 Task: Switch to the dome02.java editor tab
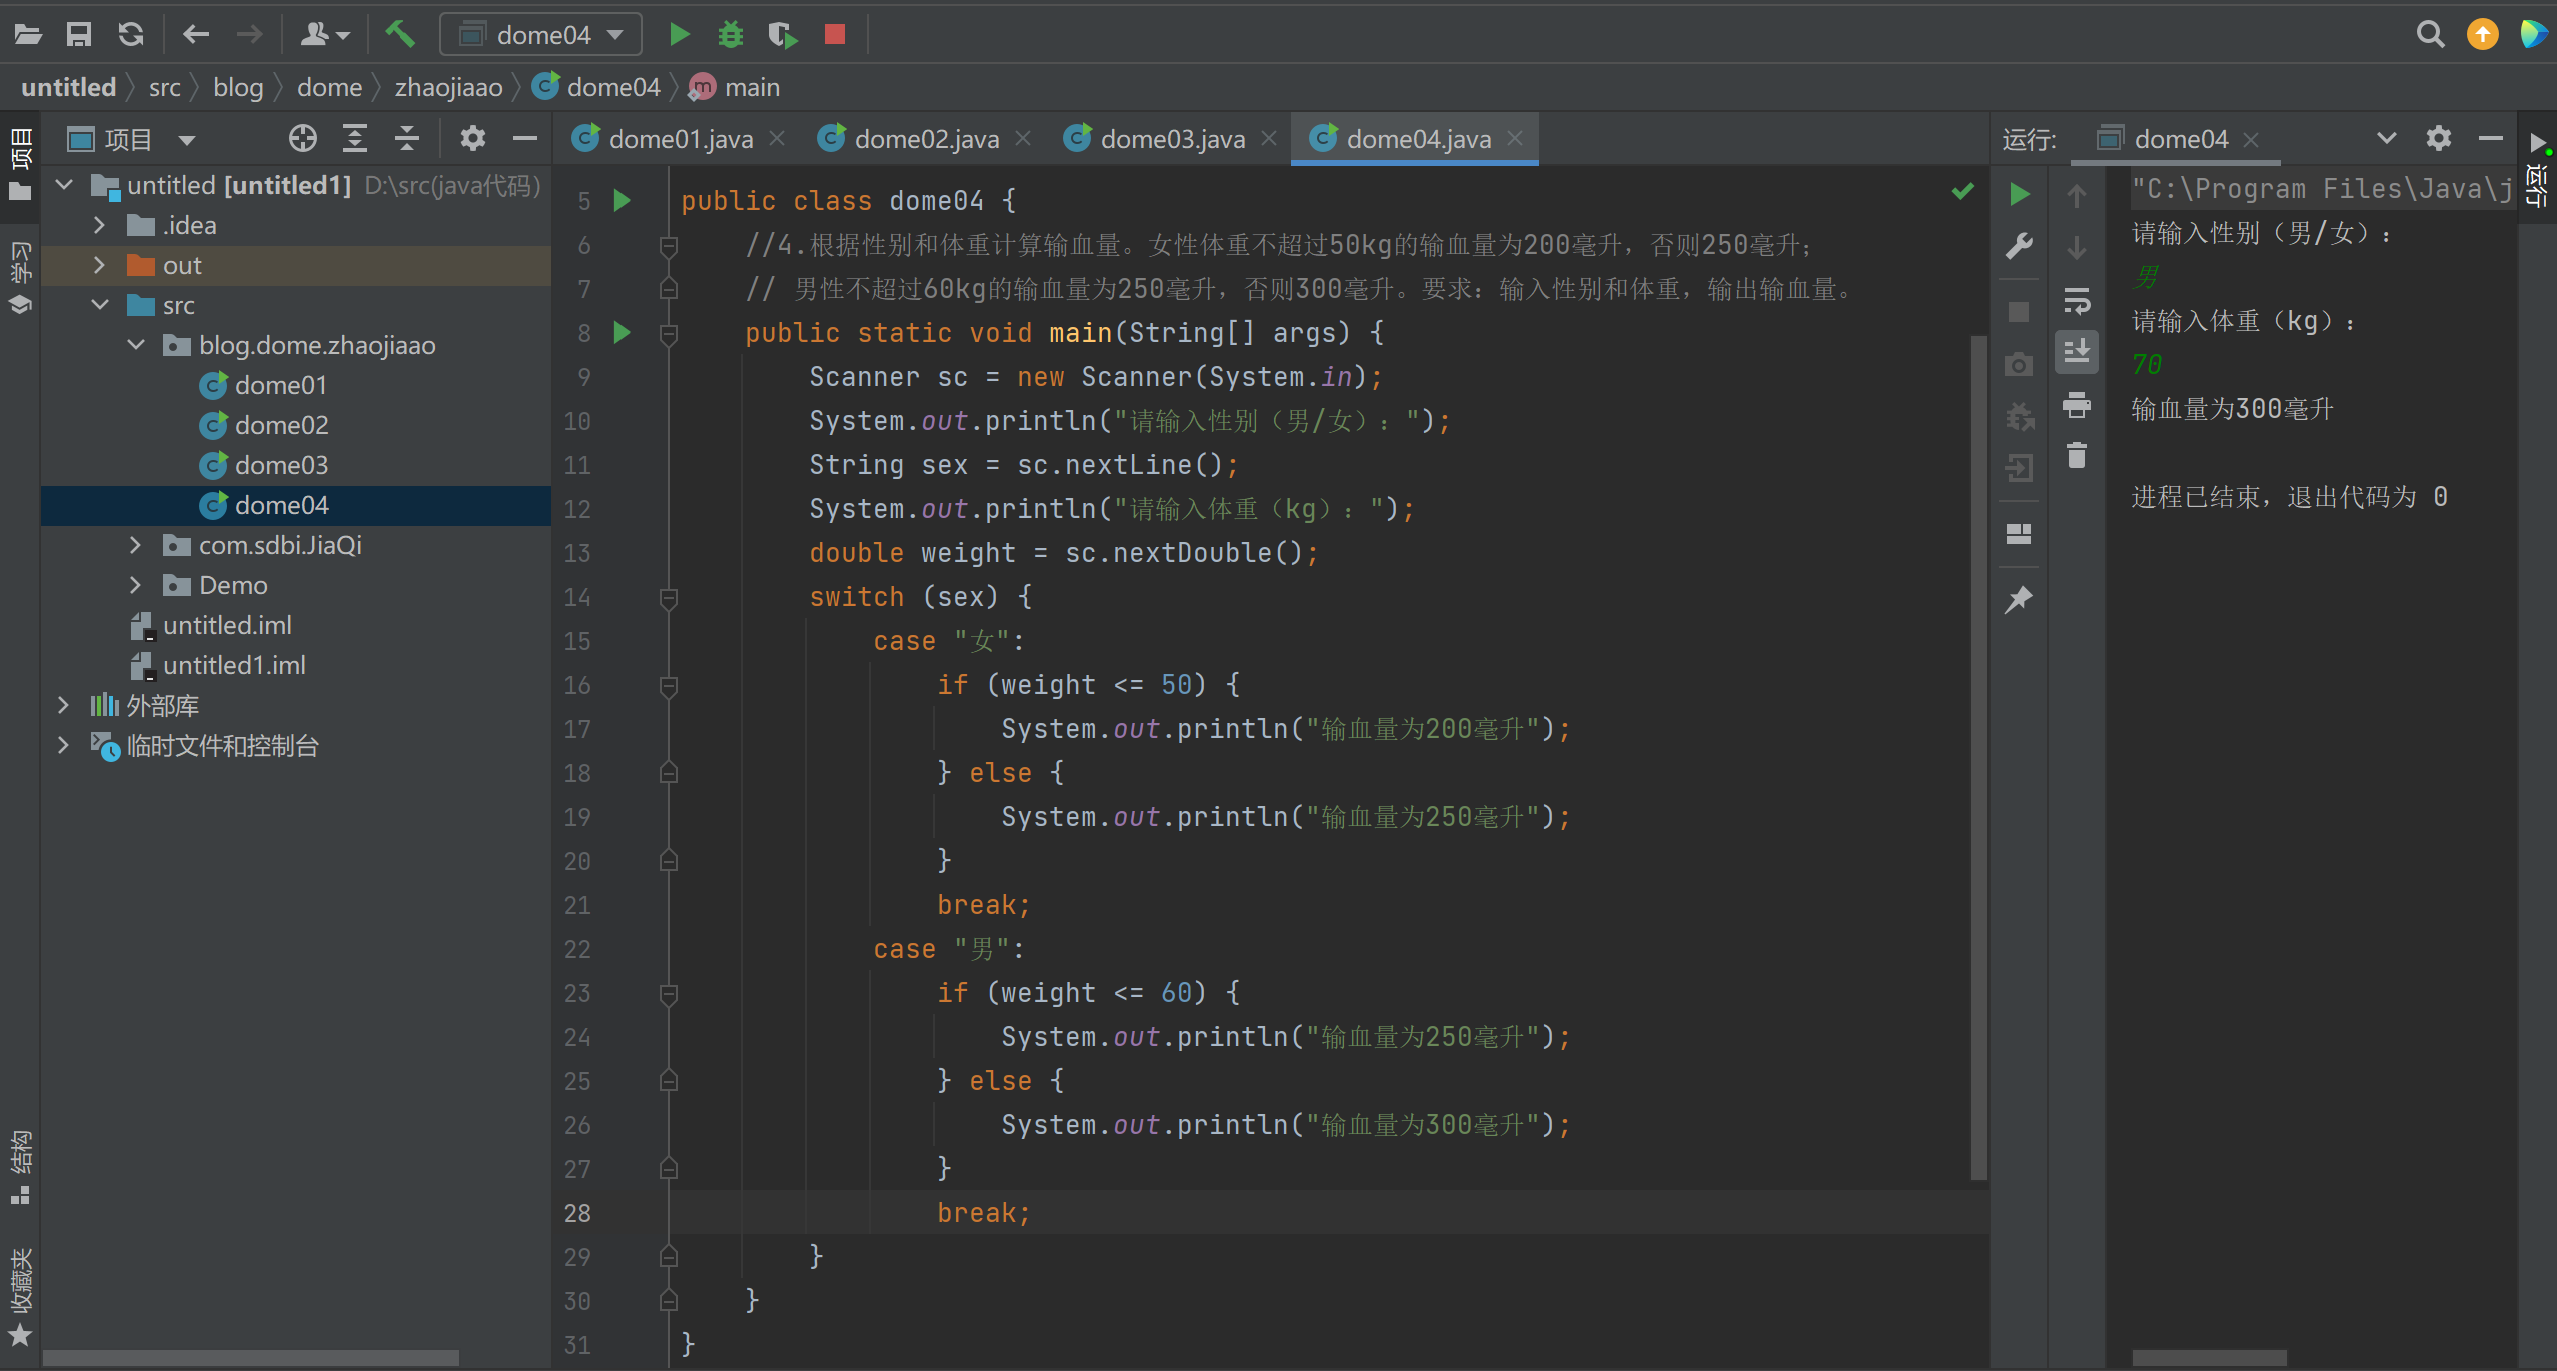(926, 139)
